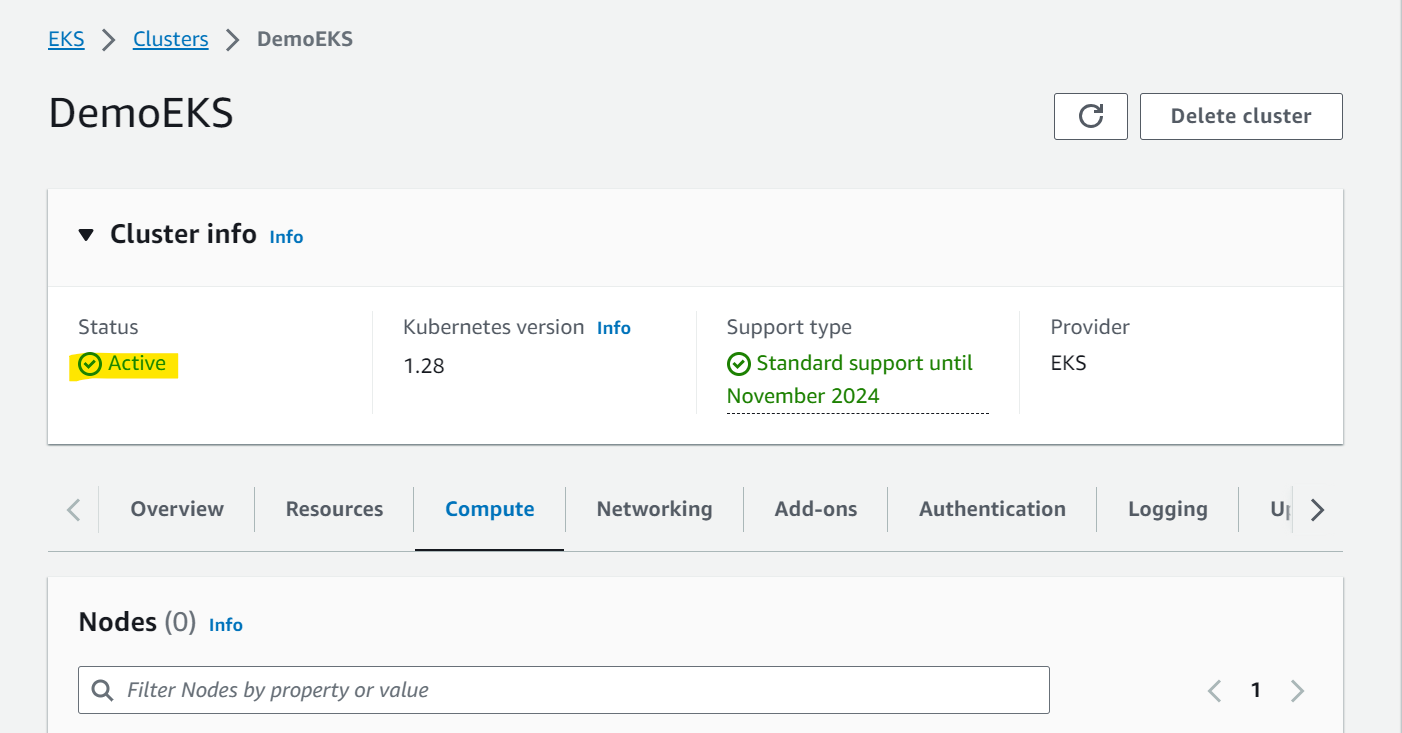Show the Logging tab
The image size is (1402, 733).
[x=1168, y=509]
